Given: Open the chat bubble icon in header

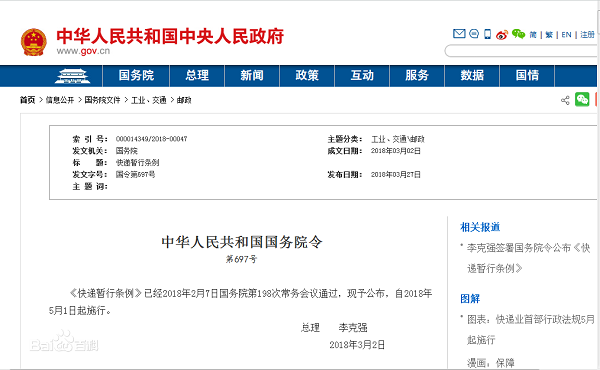Looking at the screenshot, I should point(474,34).
